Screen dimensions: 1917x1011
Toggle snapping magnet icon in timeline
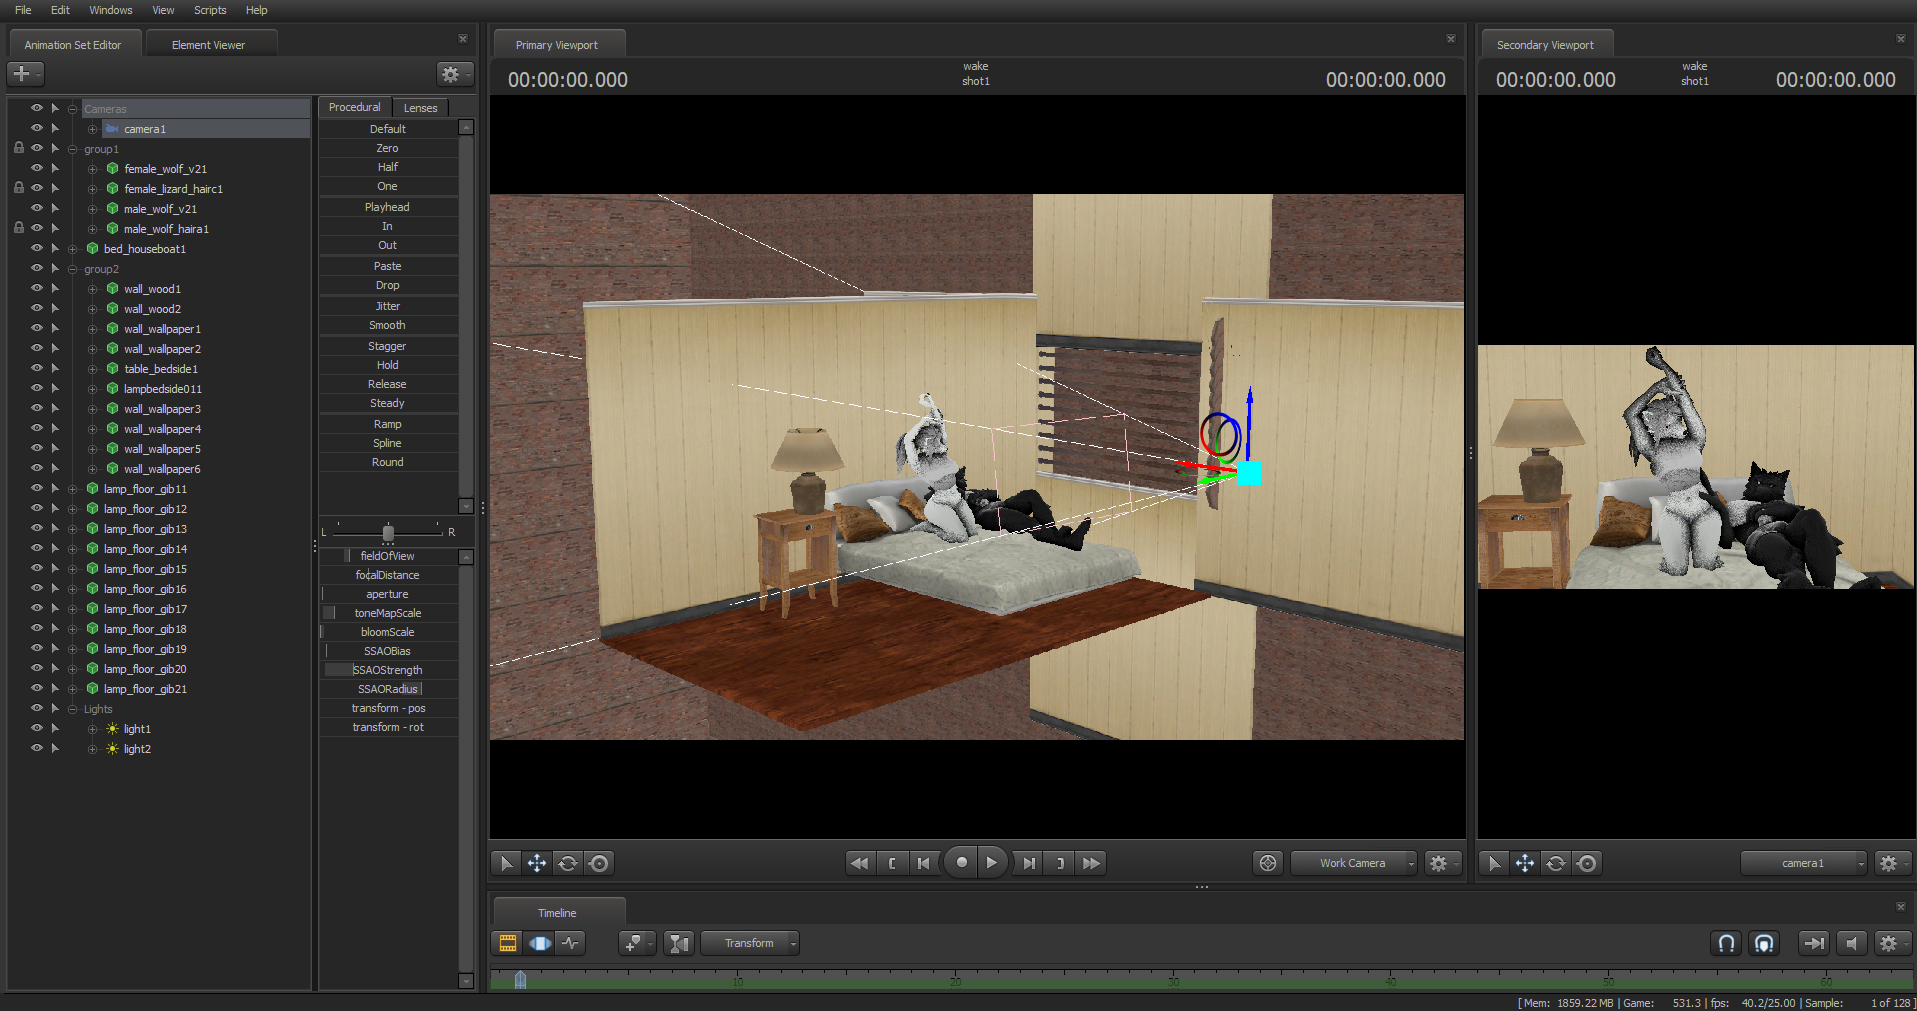click(x=1726, y=943)
